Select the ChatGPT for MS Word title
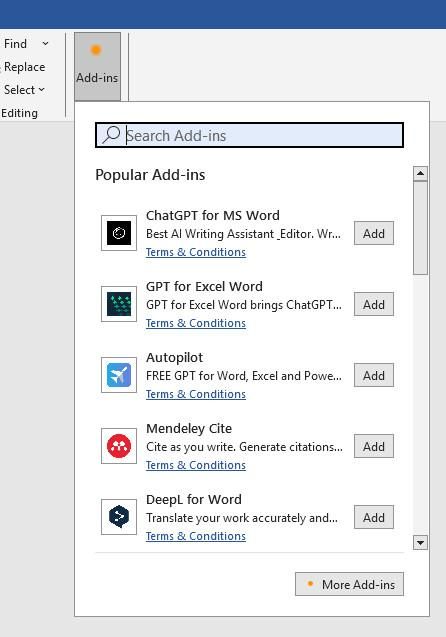The height and width of the screenshot is (637, 446). pos(212,215)
